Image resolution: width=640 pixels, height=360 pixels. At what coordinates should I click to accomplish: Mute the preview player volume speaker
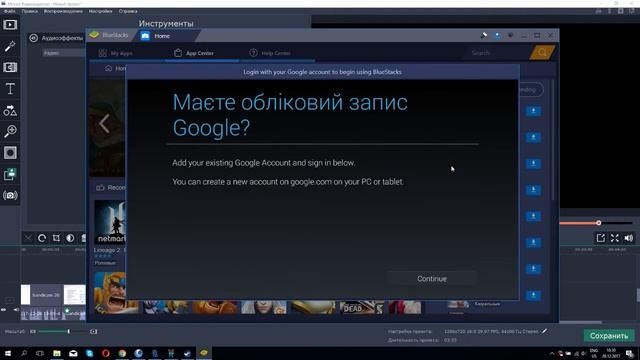(629, 238)
